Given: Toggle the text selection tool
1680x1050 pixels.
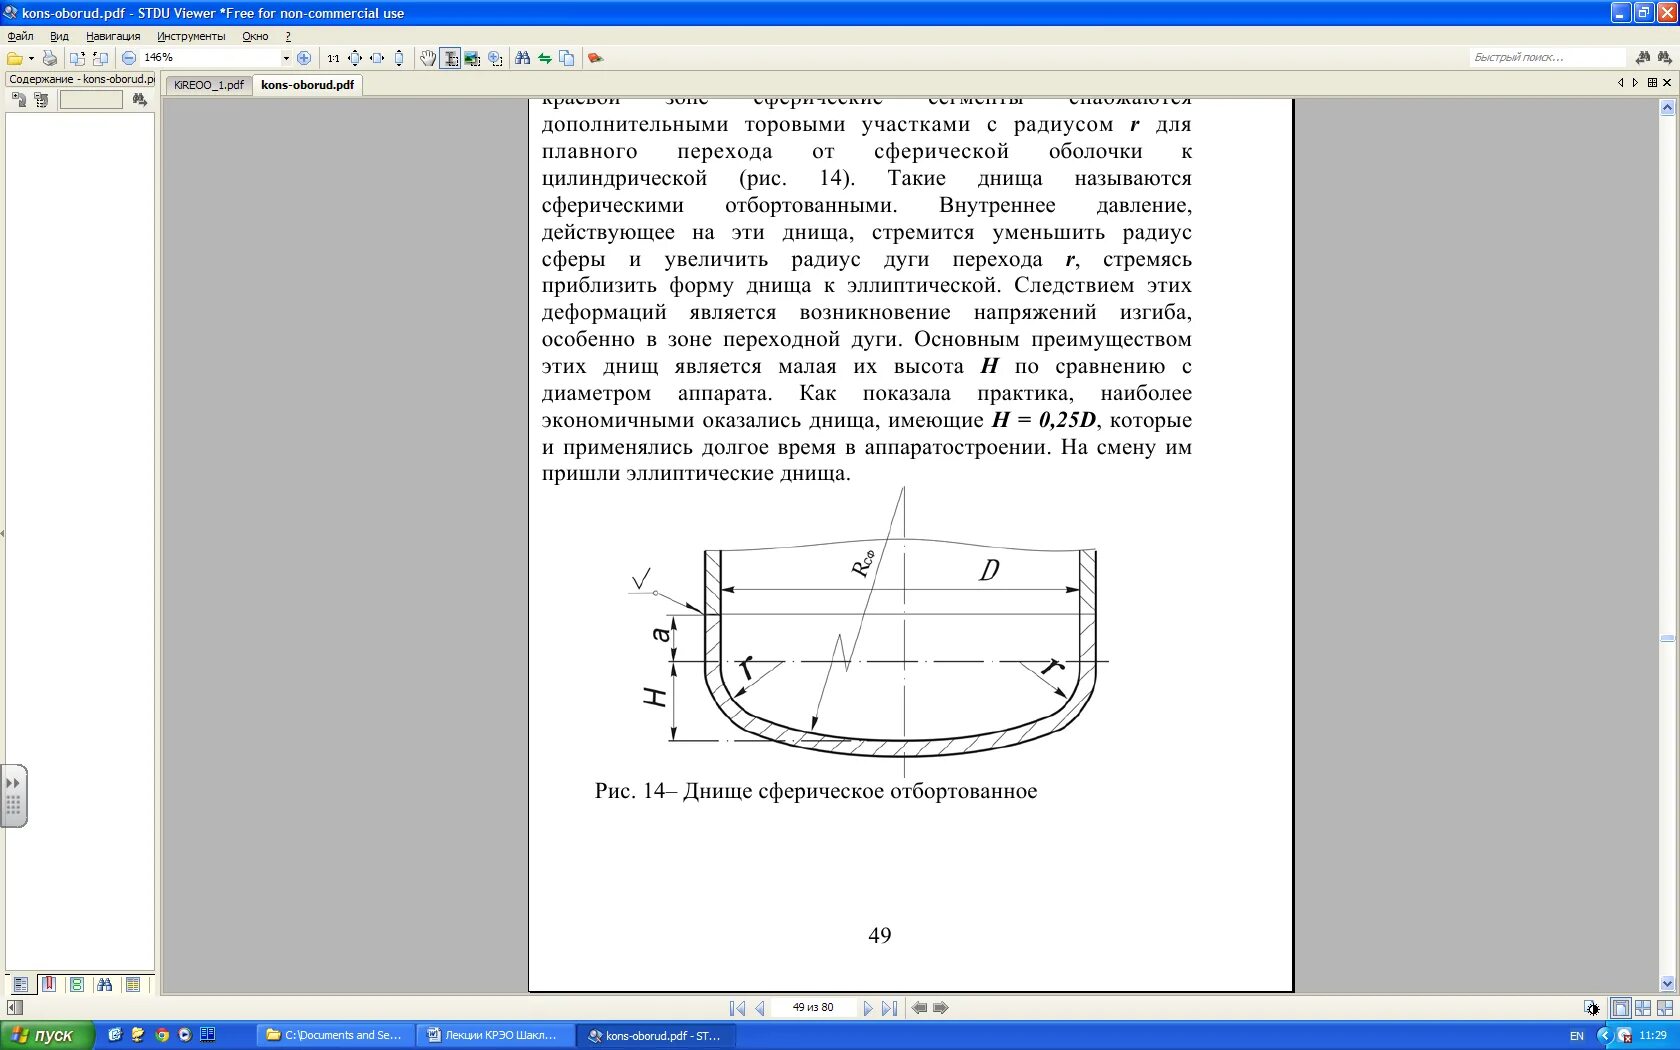Looking at the screenshot, I should pos(450,58).
